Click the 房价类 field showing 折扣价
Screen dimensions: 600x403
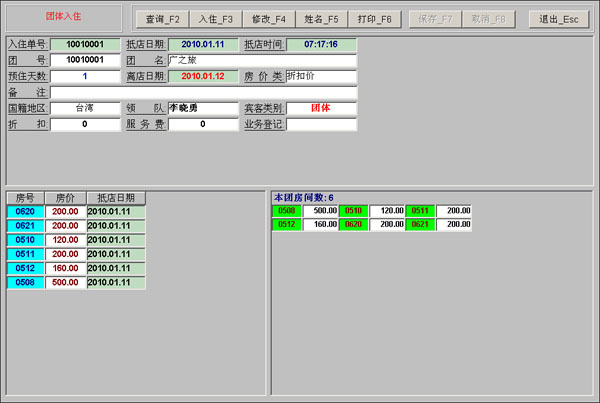pyautogui.click(x=320, y=76)
